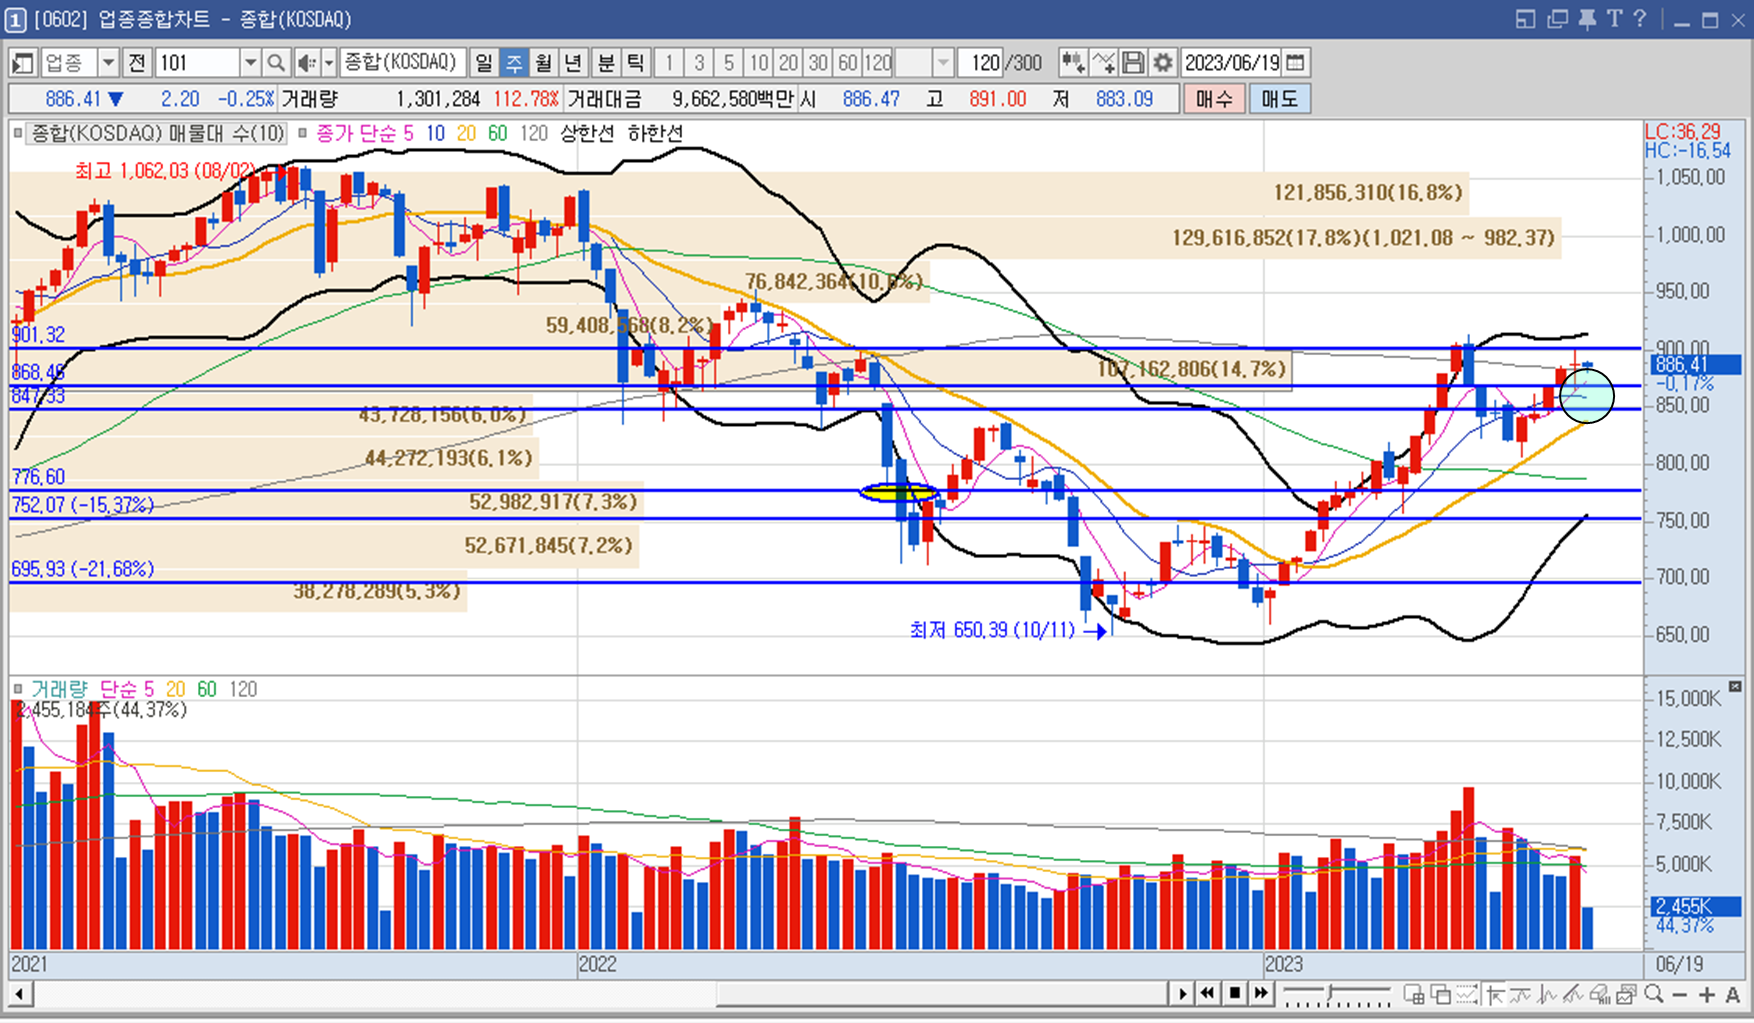Click the rewind double-arrow button
Image resolution: width=1754 pixels, height=1023 pixels.
pyautogui.click(x=1208, y=994)
